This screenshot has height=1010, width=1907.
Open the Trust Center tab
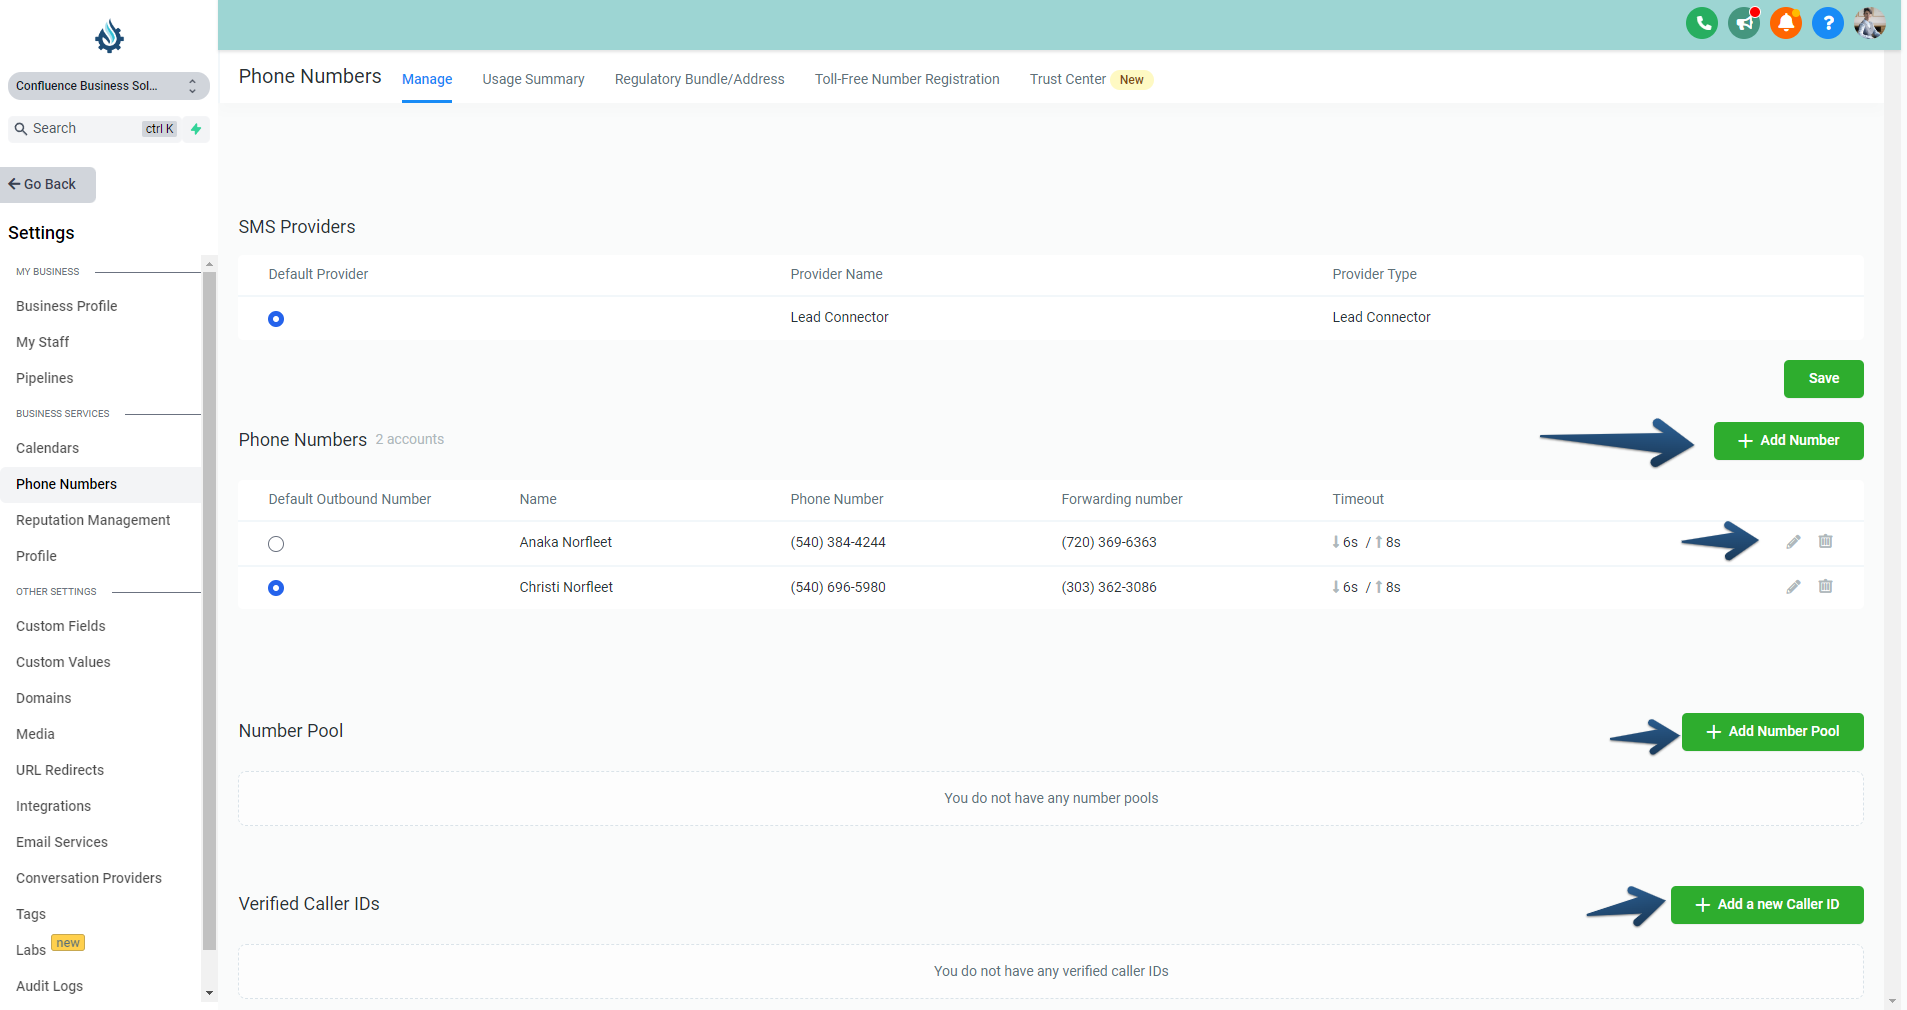(1067, 79)
